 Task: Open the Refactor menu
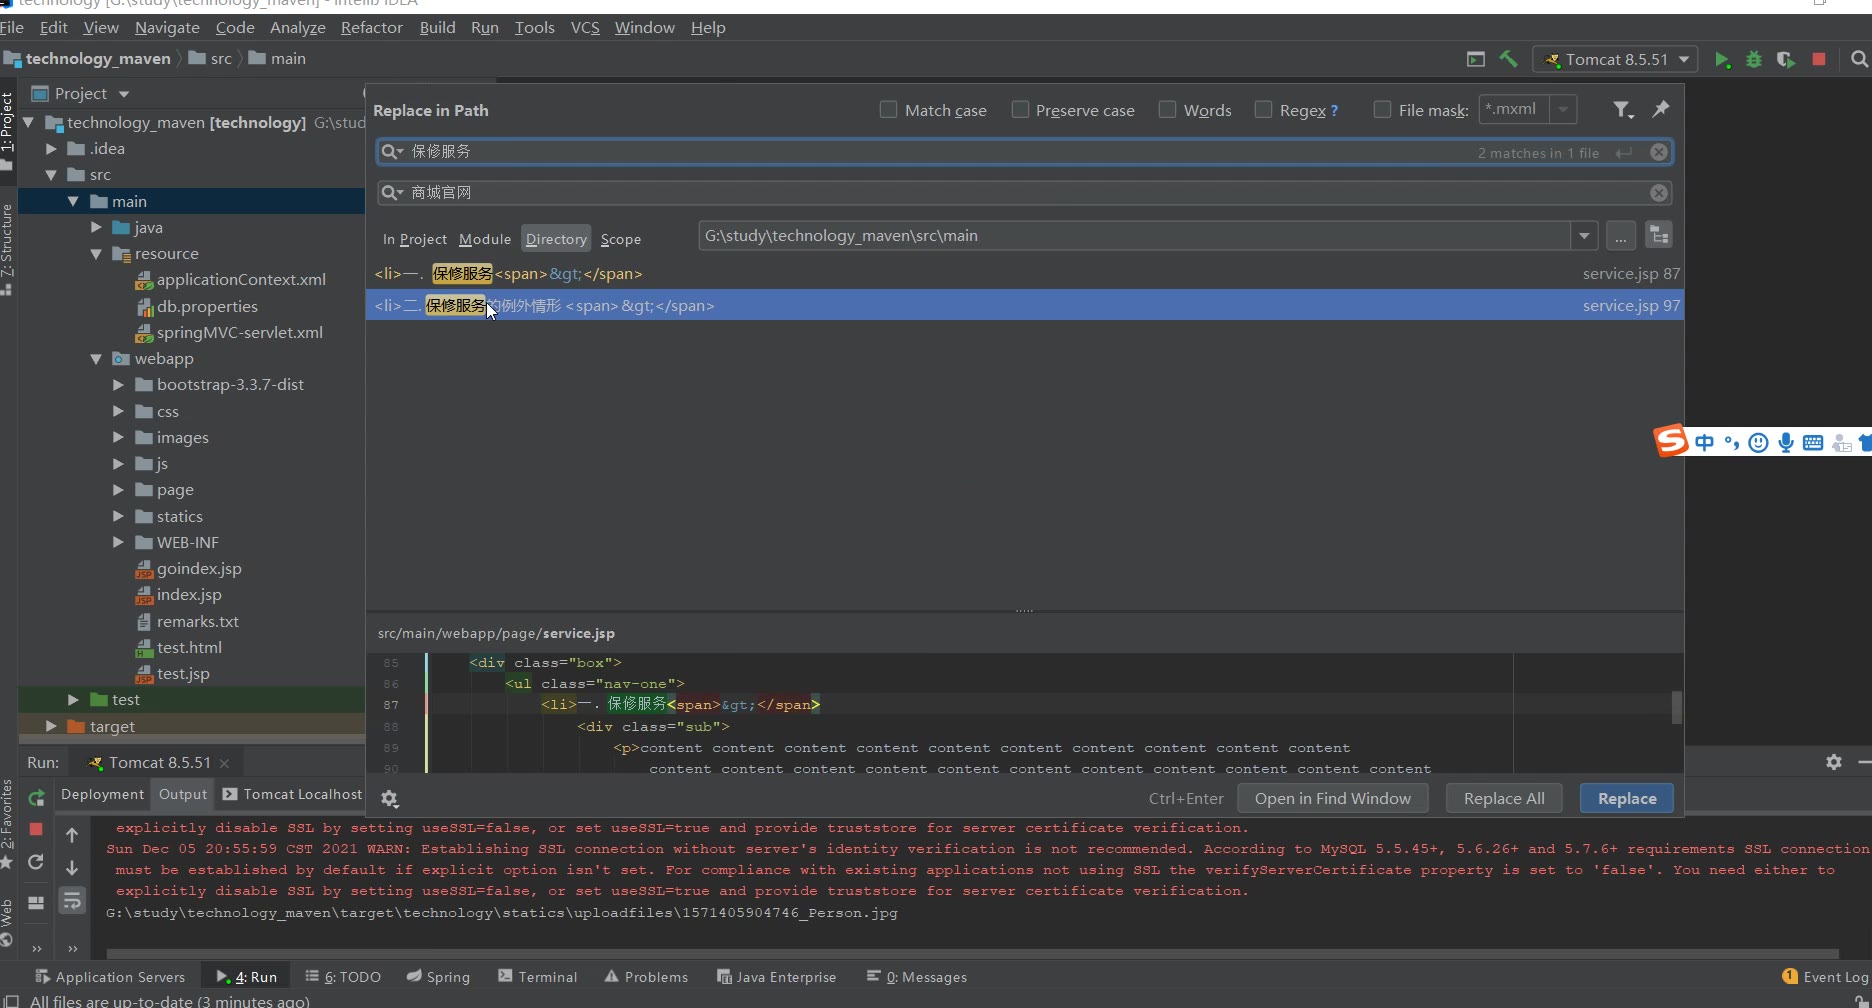[371, 28]
